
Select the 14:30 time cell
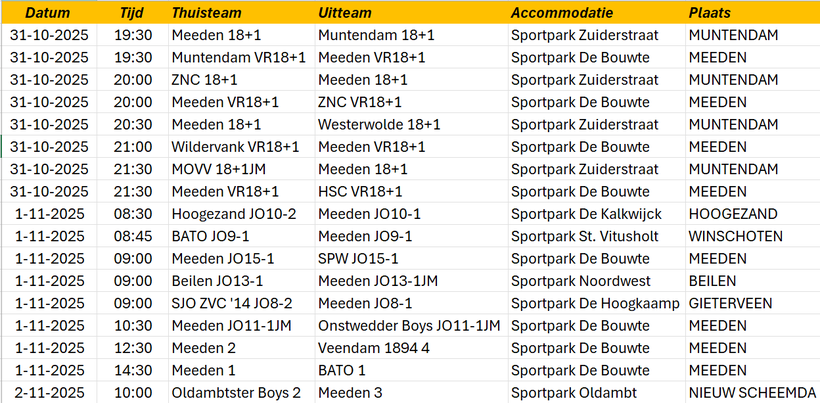[x=133, y=370]
